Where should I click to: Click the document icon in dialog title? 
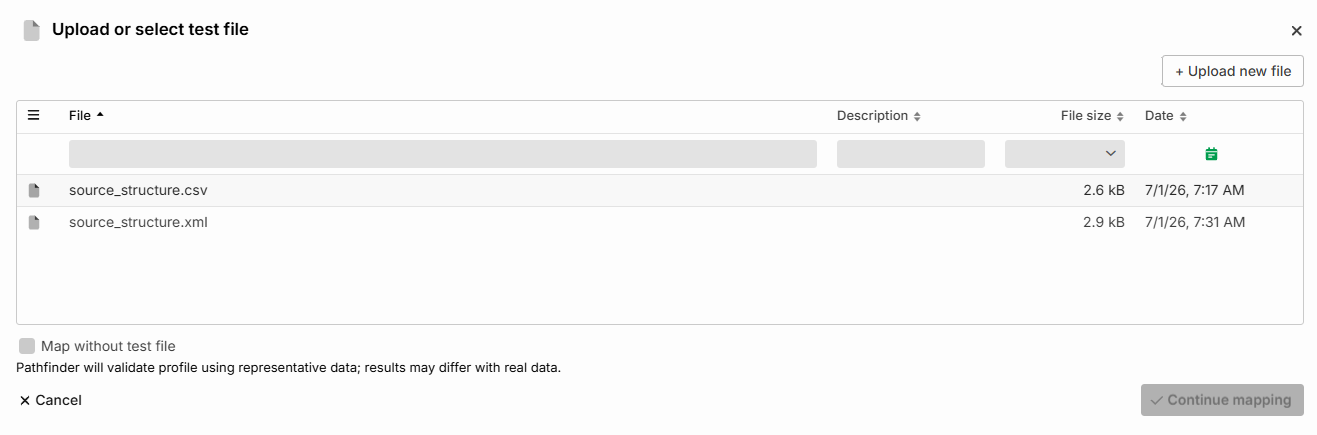pyautogui.click(x=32, y=30)
